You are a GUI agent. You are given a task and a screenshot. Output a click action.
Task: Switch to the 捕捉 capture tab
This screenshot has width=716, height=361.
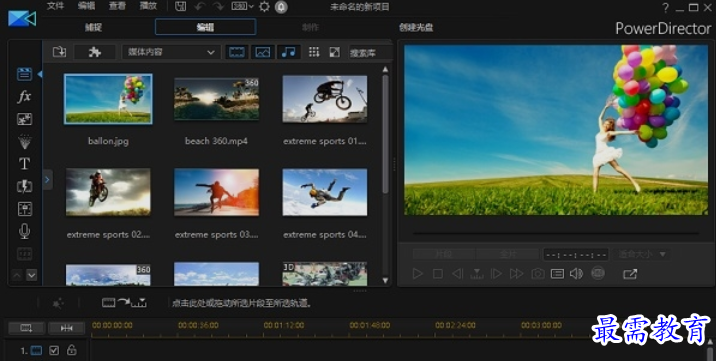click(x=94, y=27)
